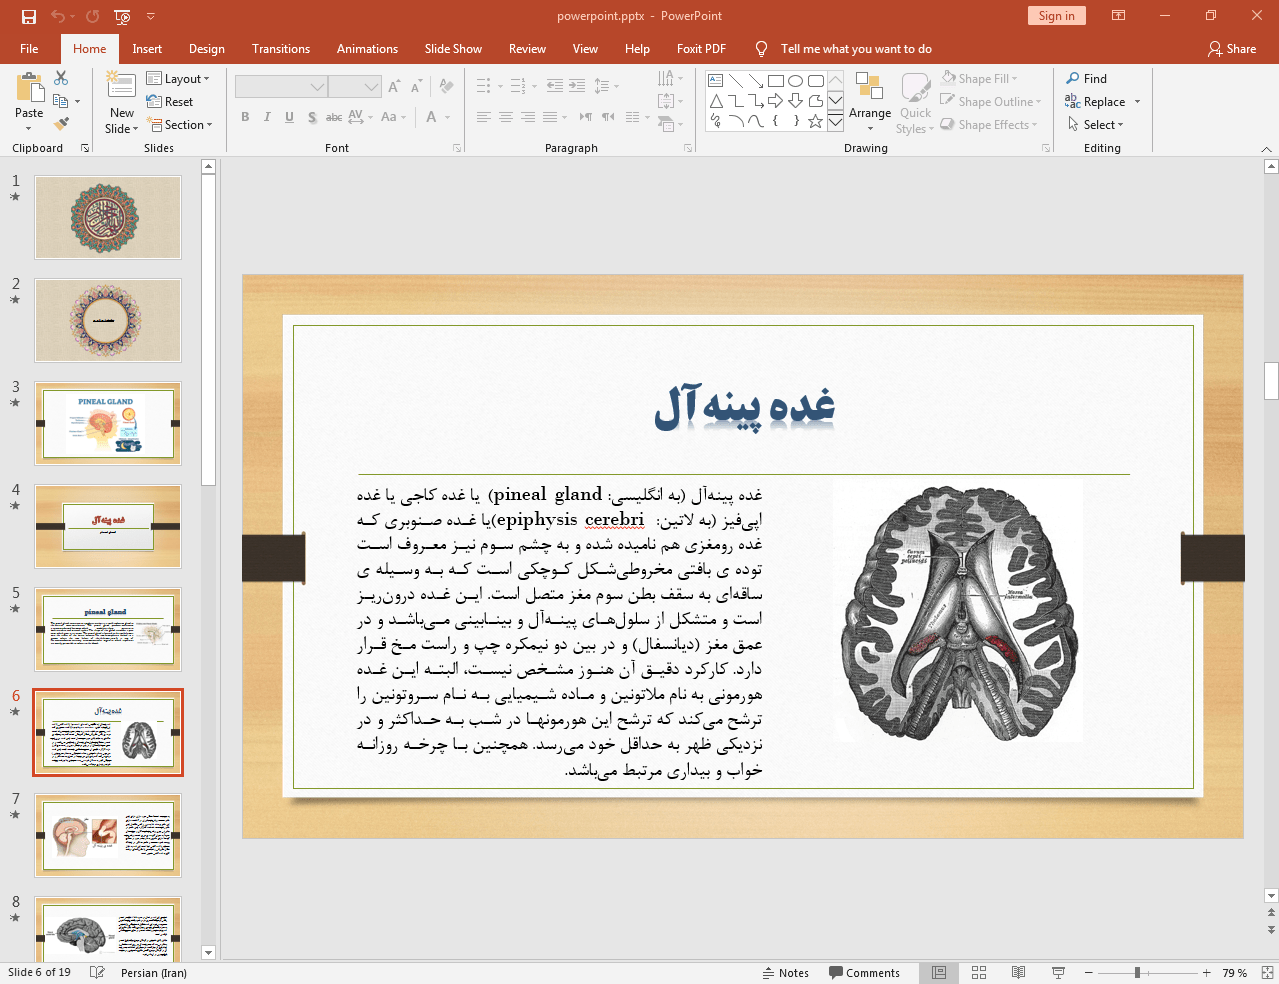Viewport: 1279px width, 984px height.
Task: Expand the shapes gallery More arrow
Action: pyautogui.click(x=835, y=121)
